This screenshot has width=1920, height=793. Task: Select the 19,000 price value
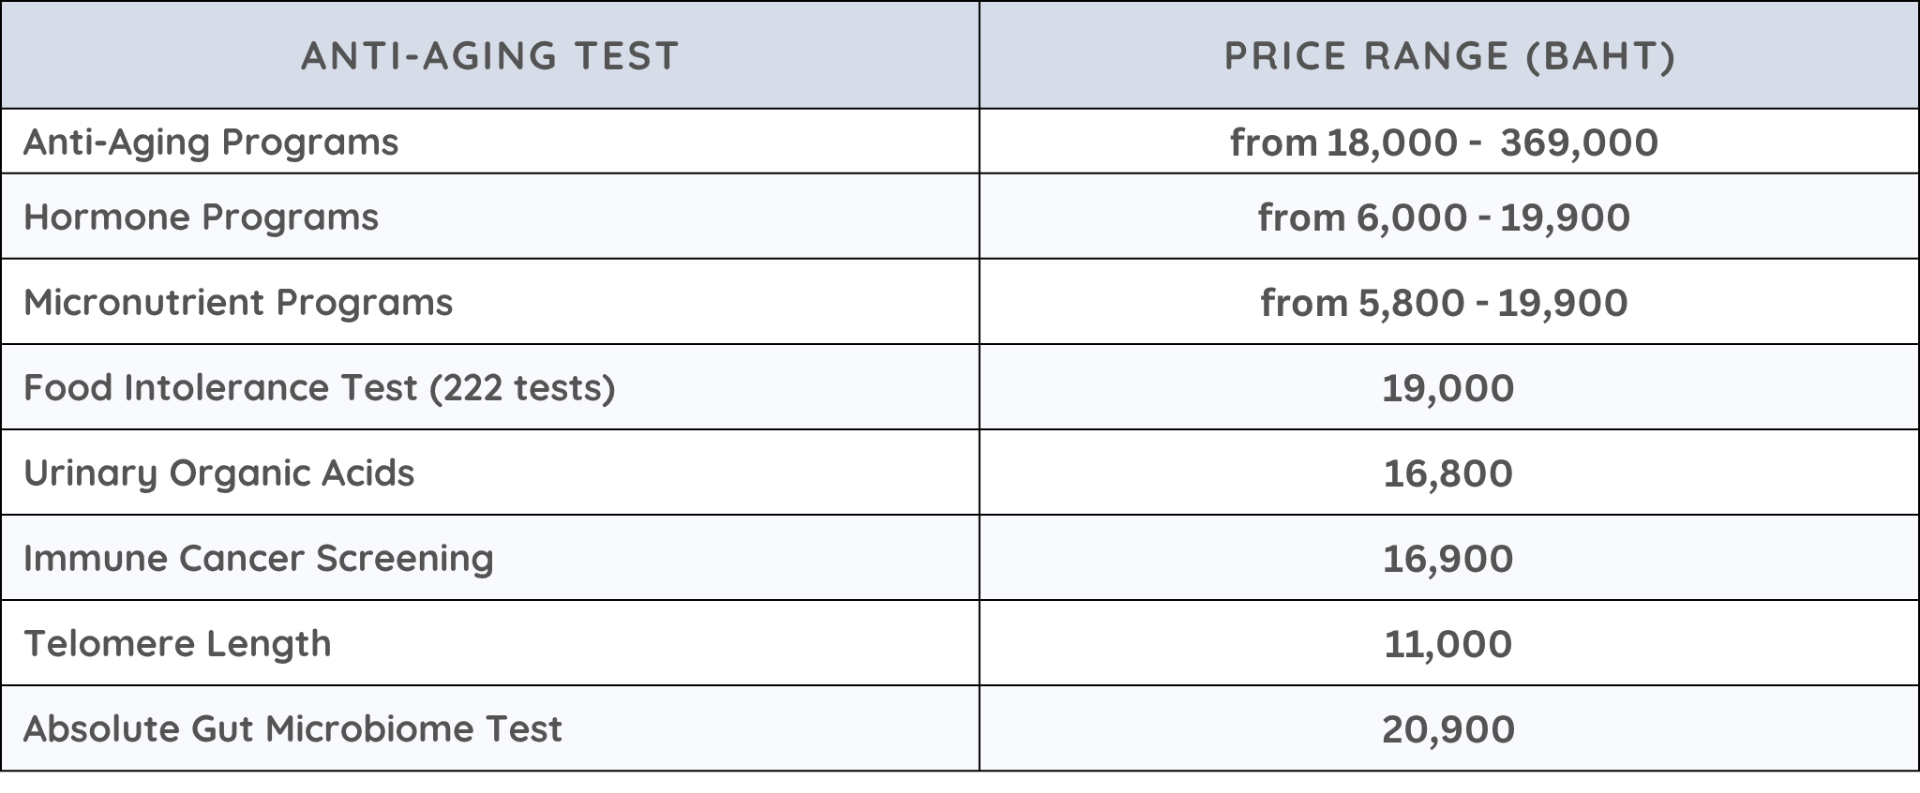coord(1448,388)
